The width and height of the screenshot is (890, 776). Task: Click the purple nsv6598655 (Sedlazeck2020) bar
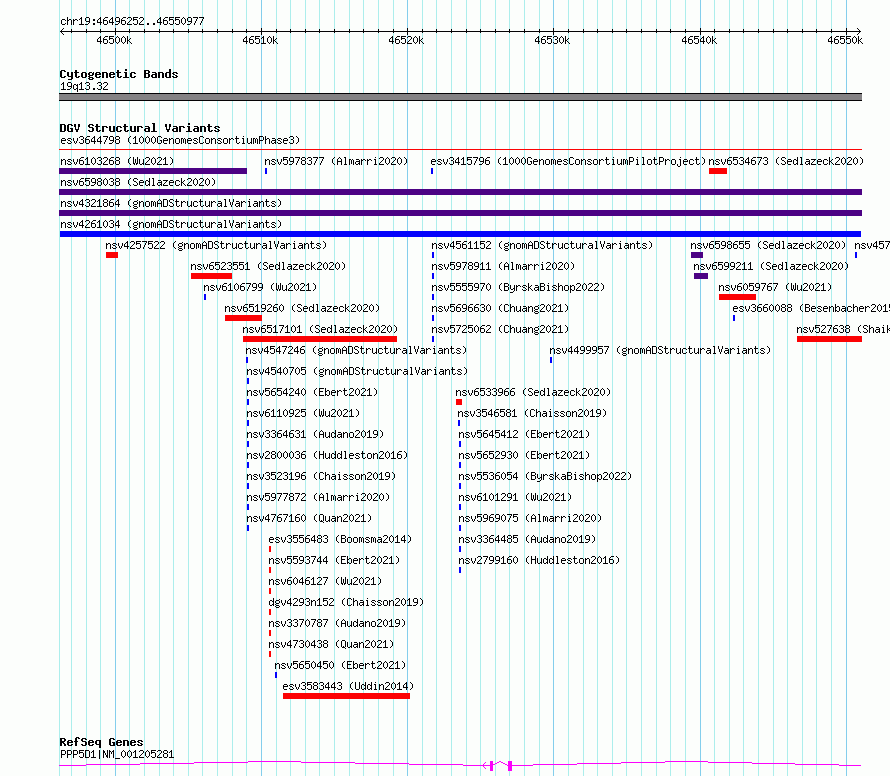(697, 255)
